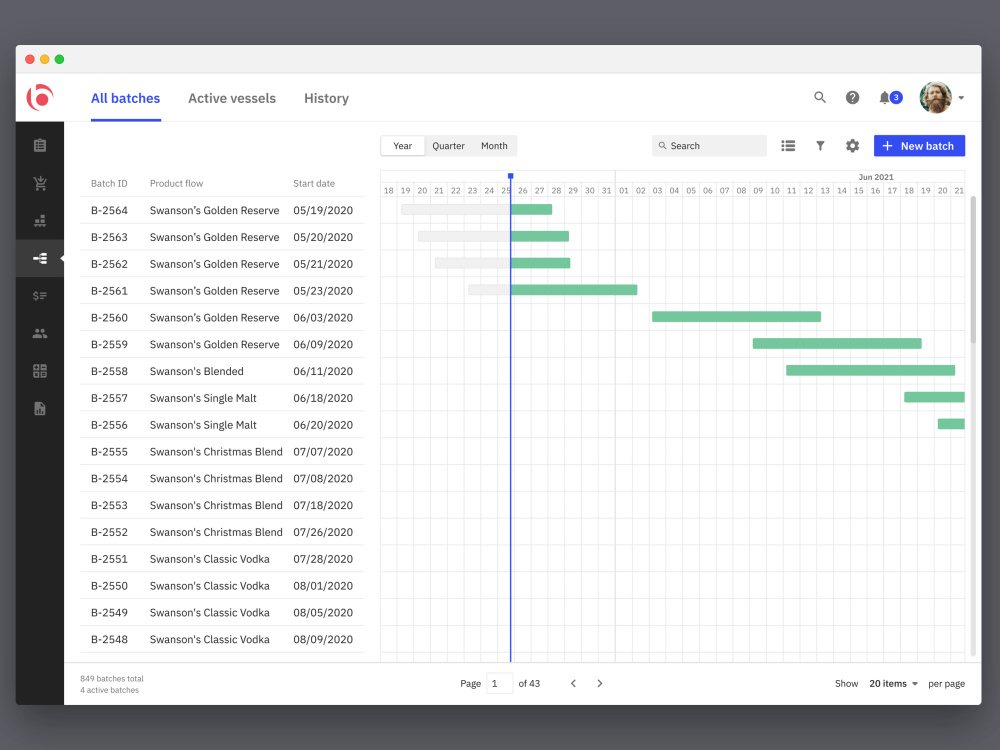Click the vertical scrollbar of the chart
The width and height of the screenshot is (1000, 750).
tap(973, 270)
